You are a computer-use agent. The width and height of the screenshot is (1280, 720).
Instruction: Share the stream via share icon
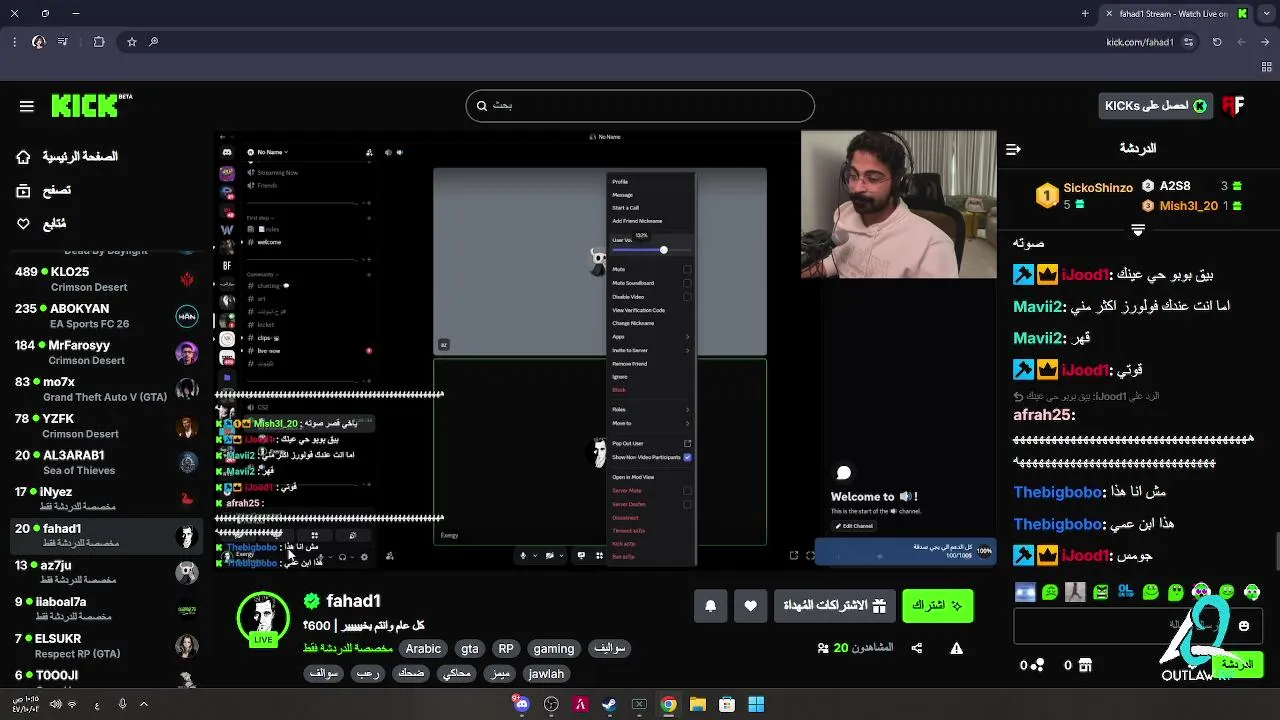coord(917,648)
